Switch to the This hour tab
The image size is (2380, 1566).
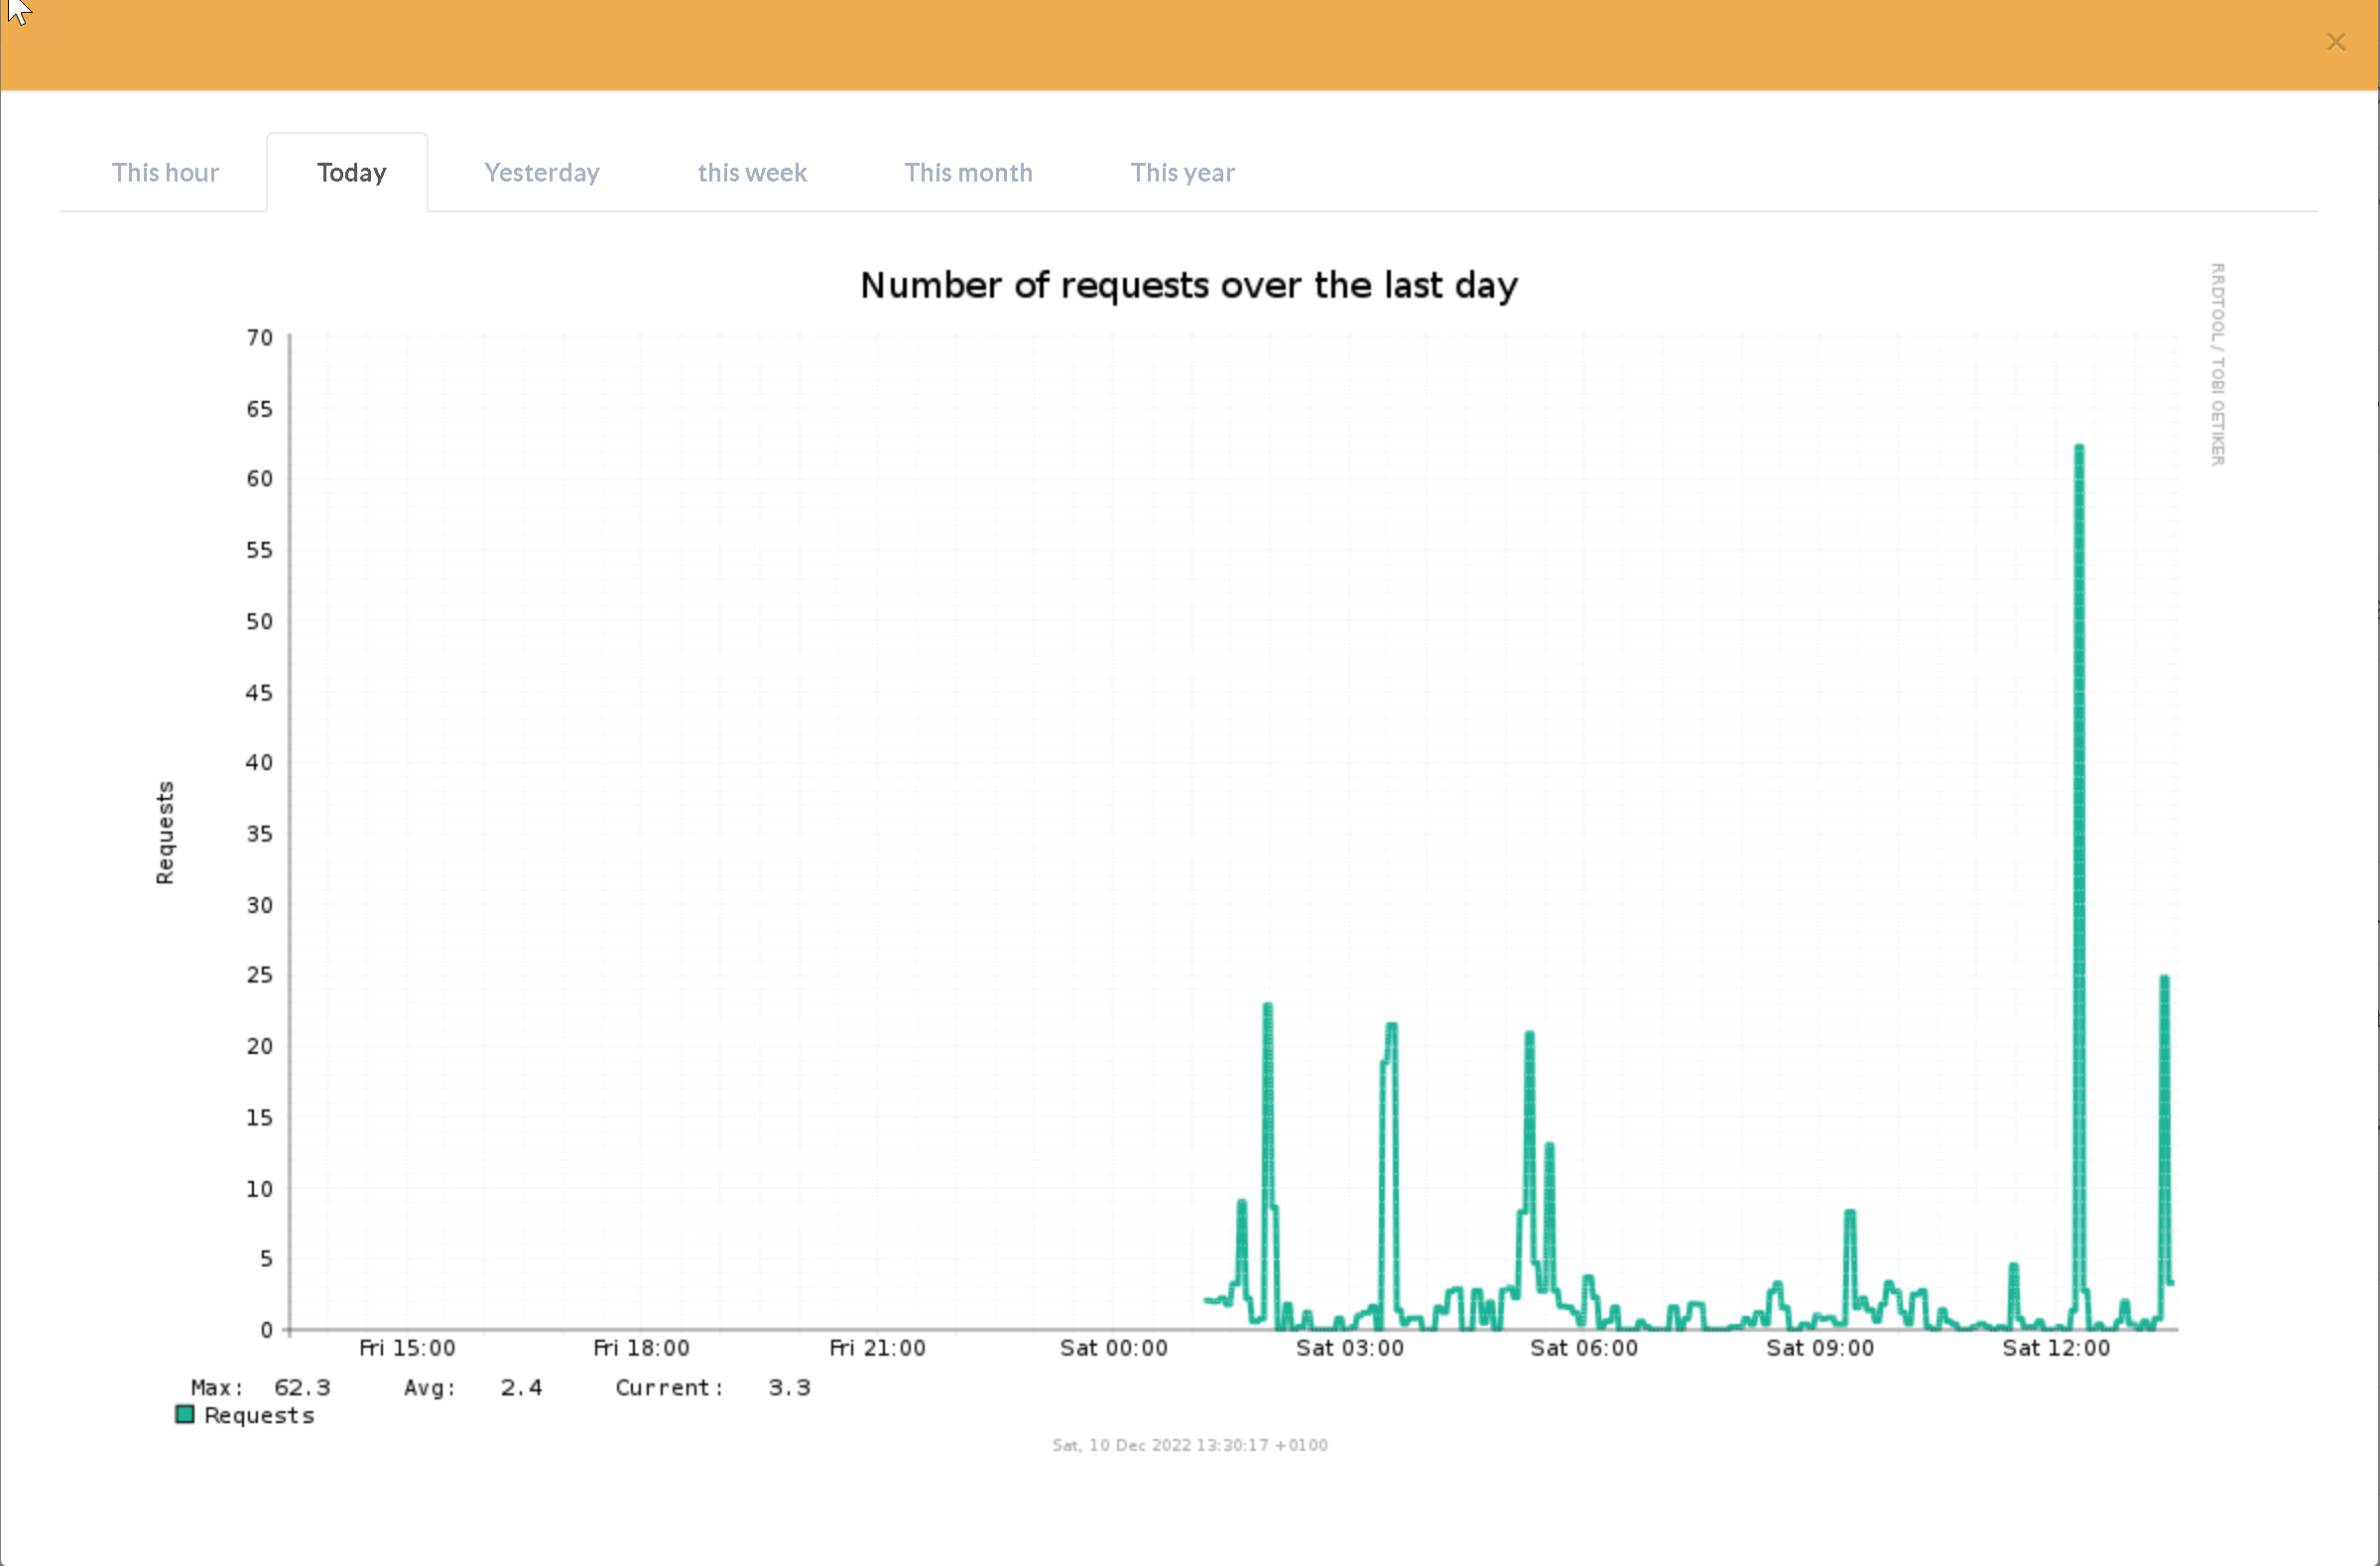[165, 172]
